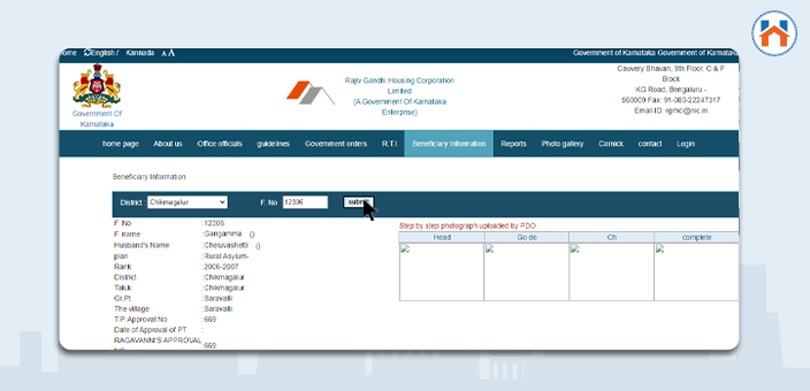
Task: Open the Photo gallery menu item
Action: (562, 144)
